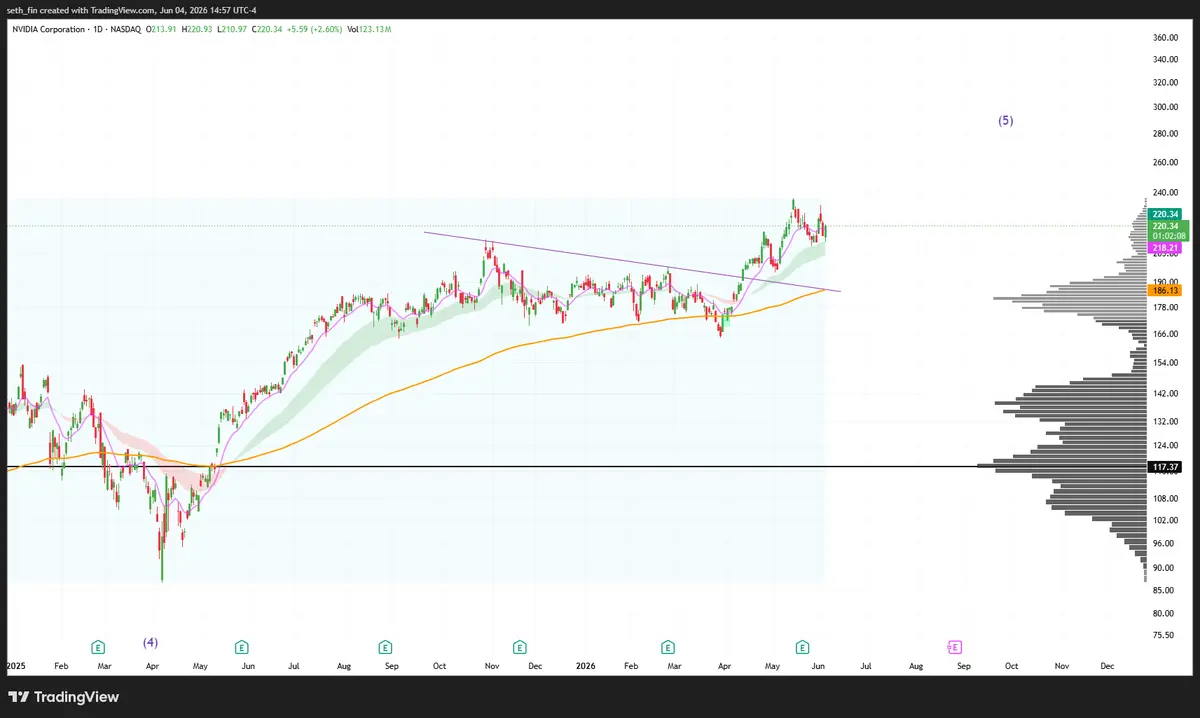Click the 01:02:08 bar countdown label
1200x718 pixels.
pos(1166,236)
